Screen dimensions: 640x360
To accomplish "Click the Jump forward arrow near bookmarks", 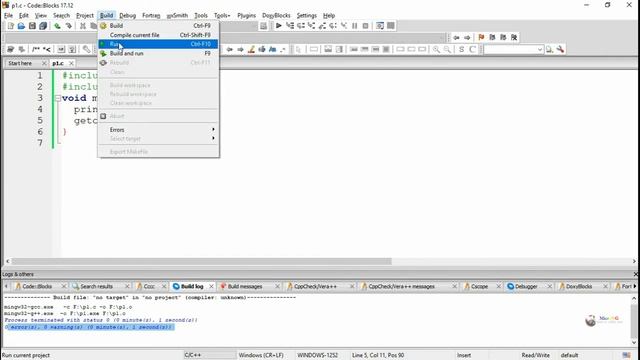I will (x=467, y=37).
